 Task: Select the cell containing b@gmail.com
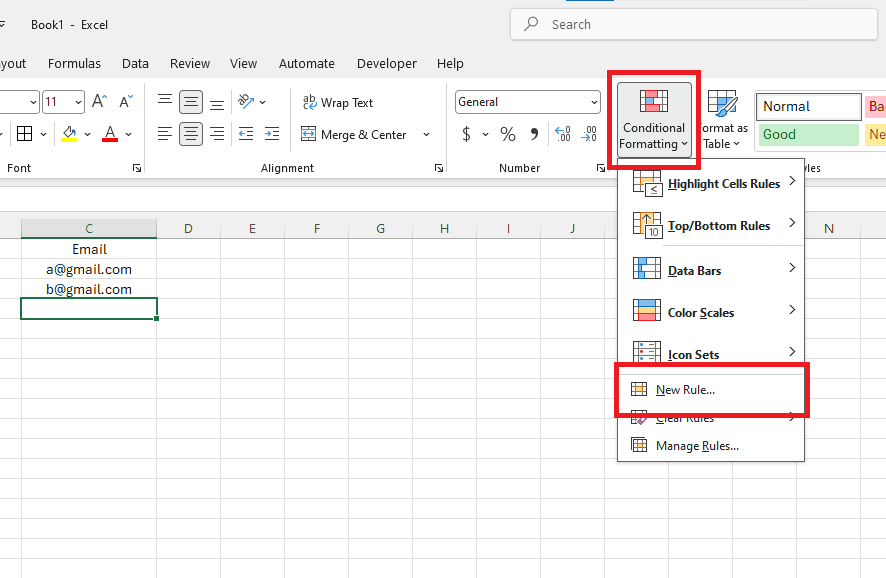tap(89, 289)
